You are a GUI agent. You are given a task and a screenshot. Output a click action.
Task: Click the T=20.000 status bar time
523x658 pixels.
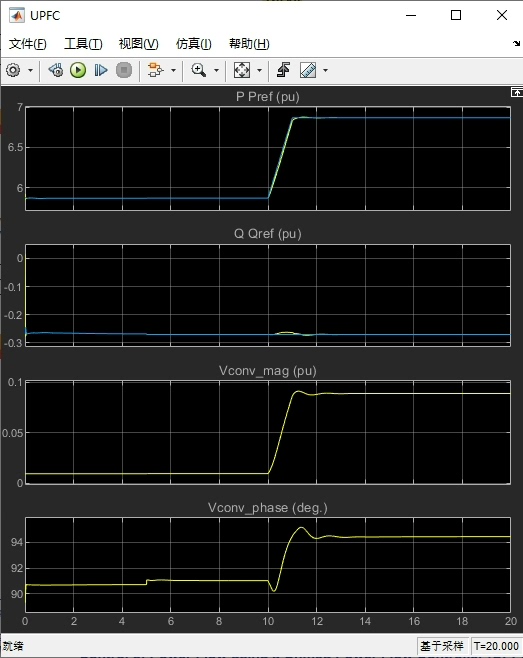tap(496, 646)
